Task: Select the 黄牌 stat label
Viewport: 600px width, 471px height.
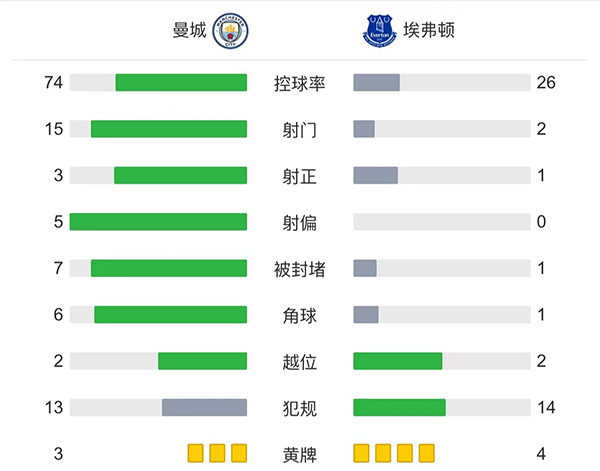Action: [x=300, y=454]
